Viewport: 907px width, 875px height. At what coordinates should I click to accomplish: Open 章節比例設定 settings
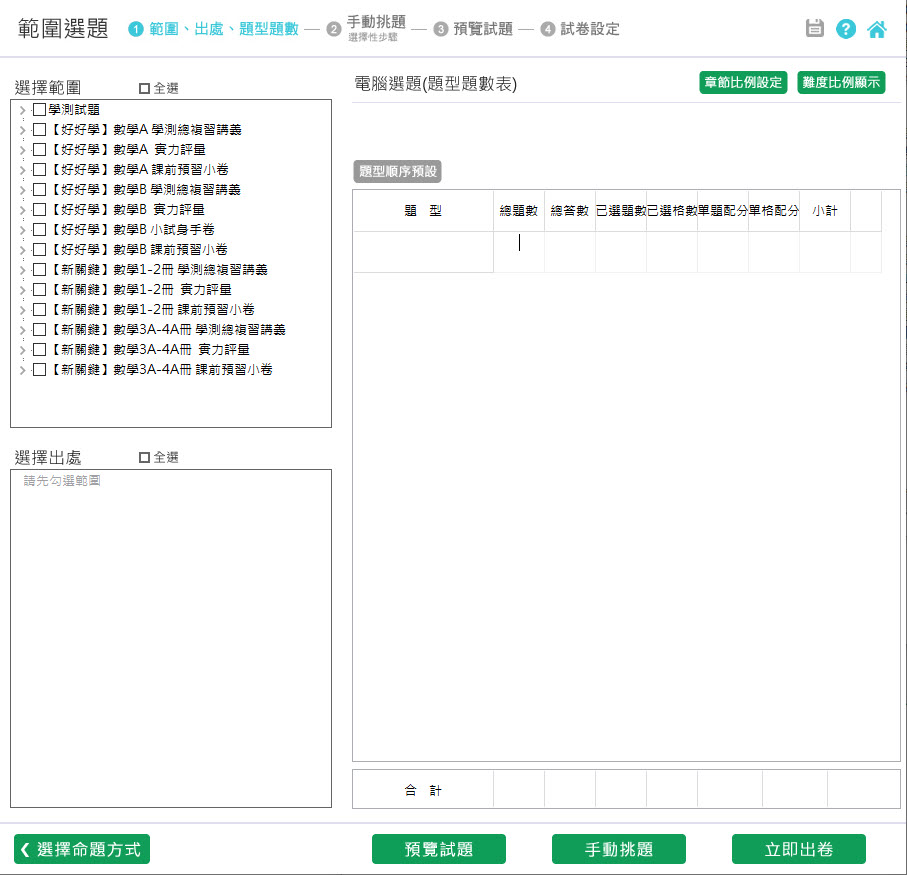coord(743,82)
